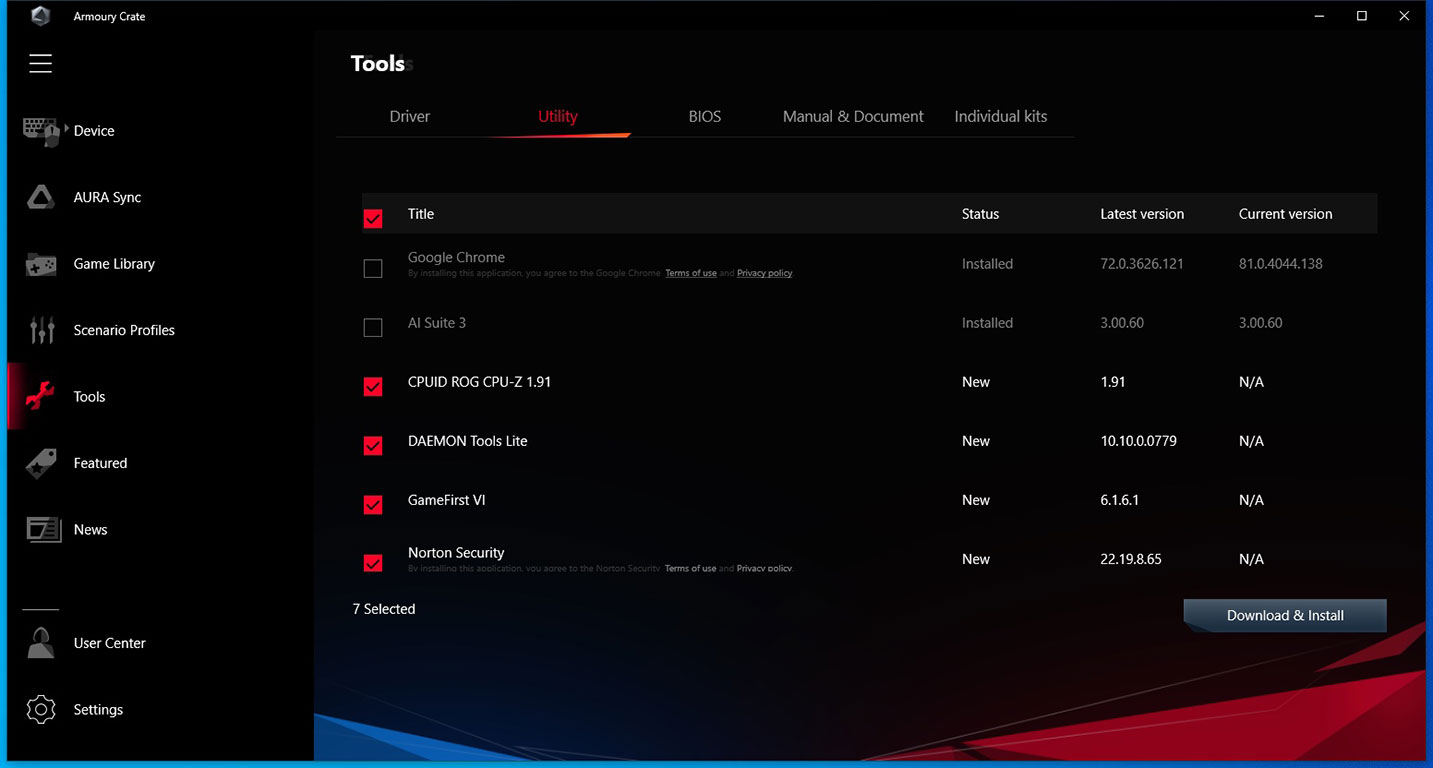Open Google Chrome Privacy policy link
1433x768 pixels.
click(x=765, y=273)
